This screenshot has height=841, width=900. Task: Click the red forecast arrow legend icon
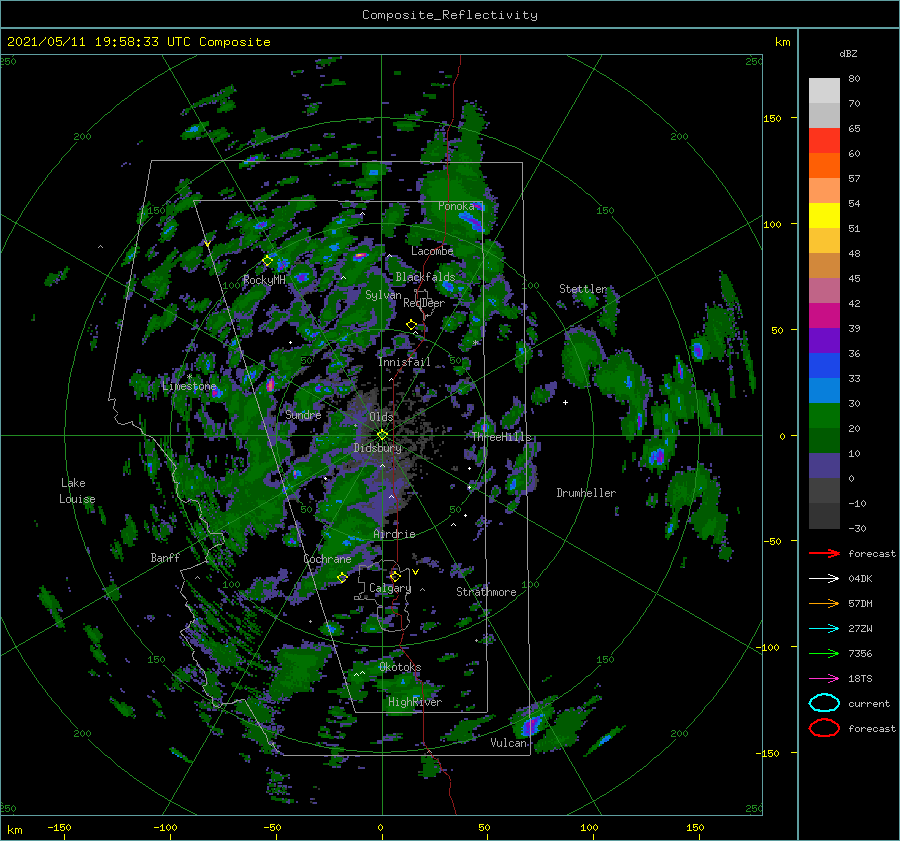[x=824, y=553]
